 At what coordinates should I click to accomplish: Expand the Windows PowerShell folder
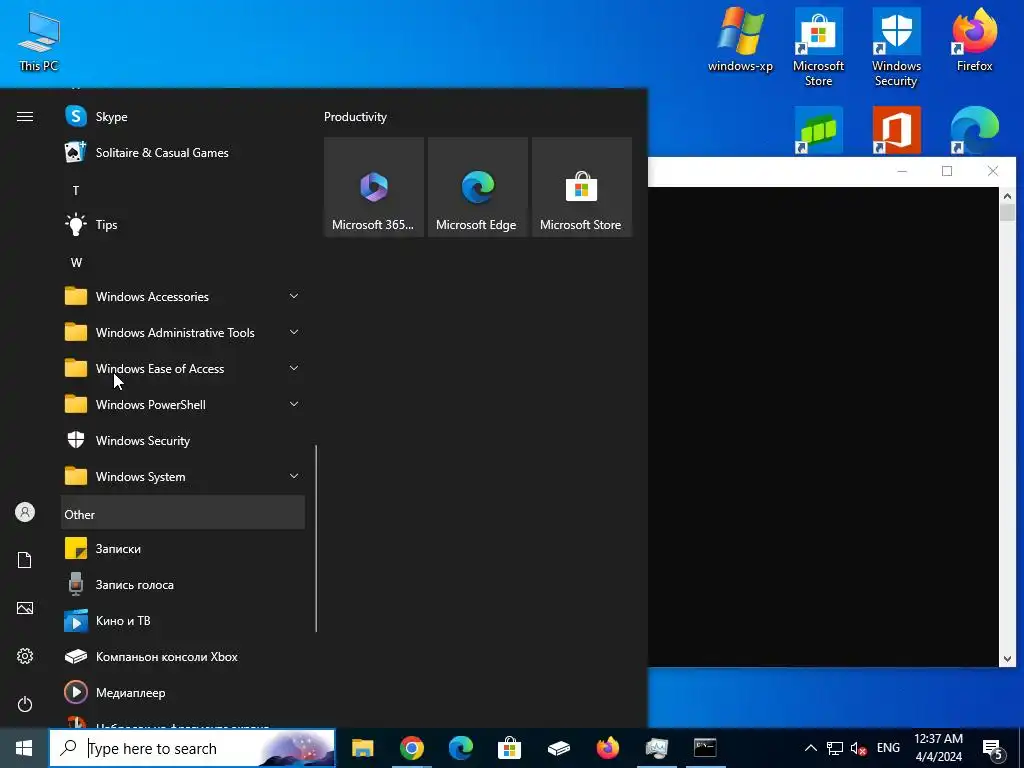[183, 405]
